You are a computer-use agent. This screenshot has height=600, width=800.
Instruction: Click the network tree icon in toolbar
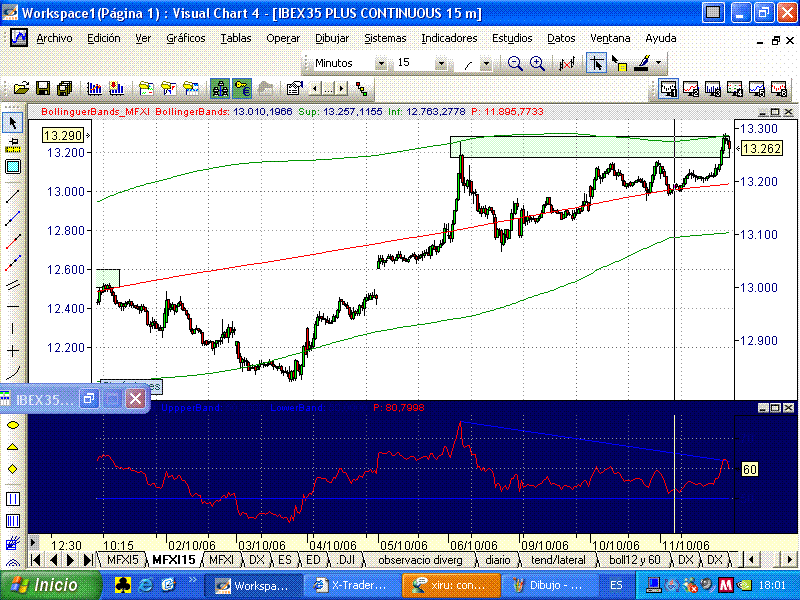coord(362,89)
